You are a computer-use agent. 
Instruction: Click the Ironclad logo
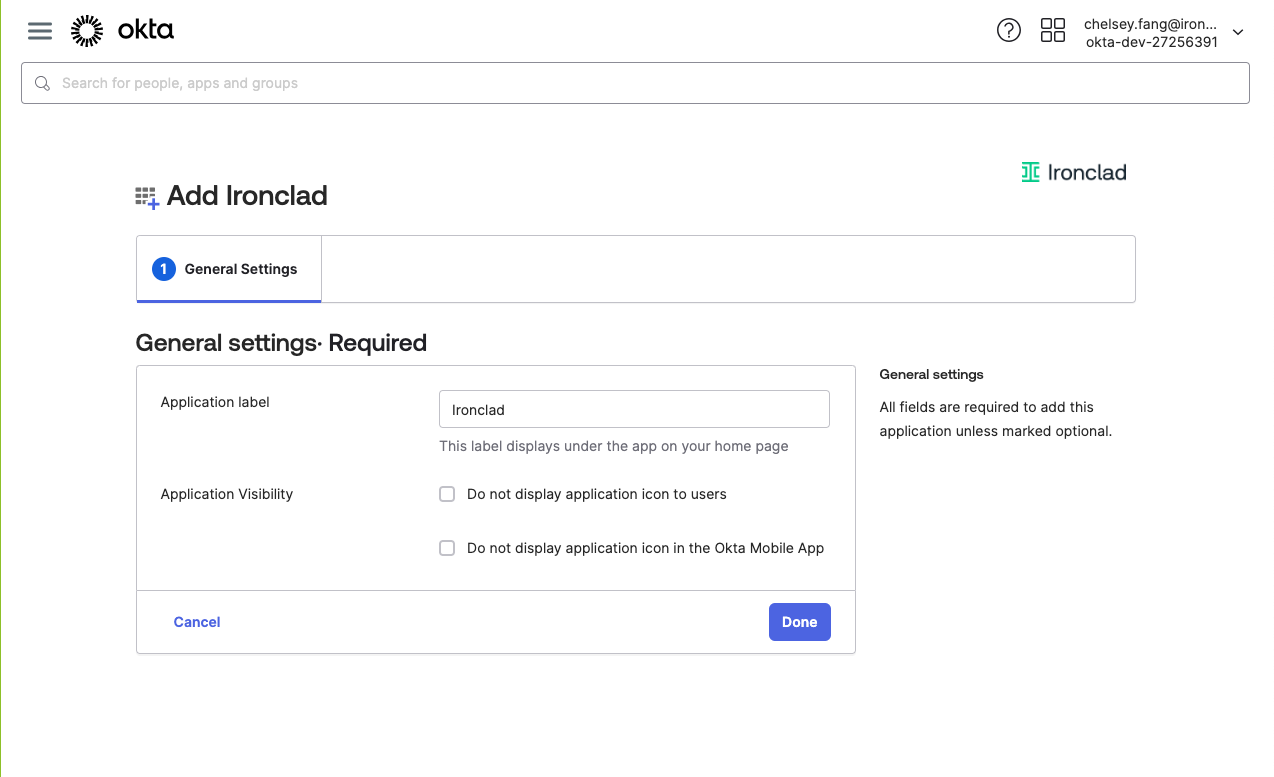coord(1074,172)
